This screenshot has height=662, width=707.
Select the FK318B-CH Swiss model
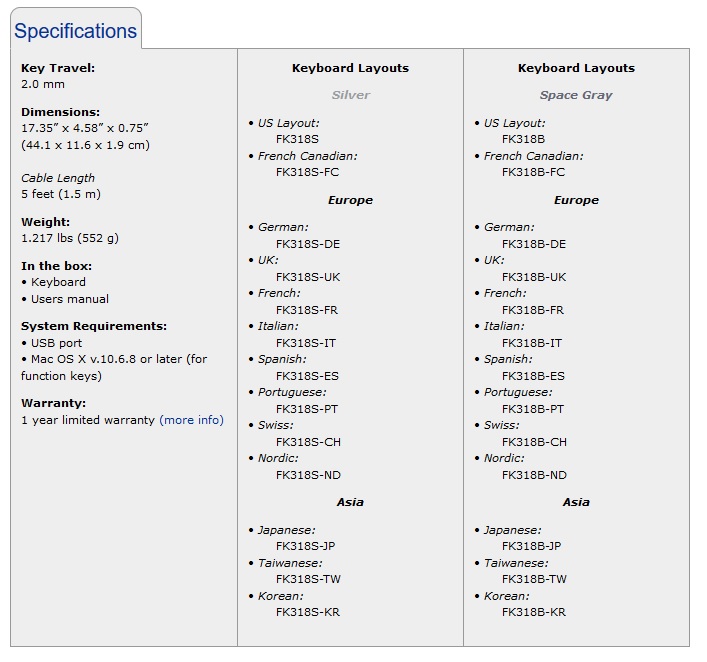[534, 442]
